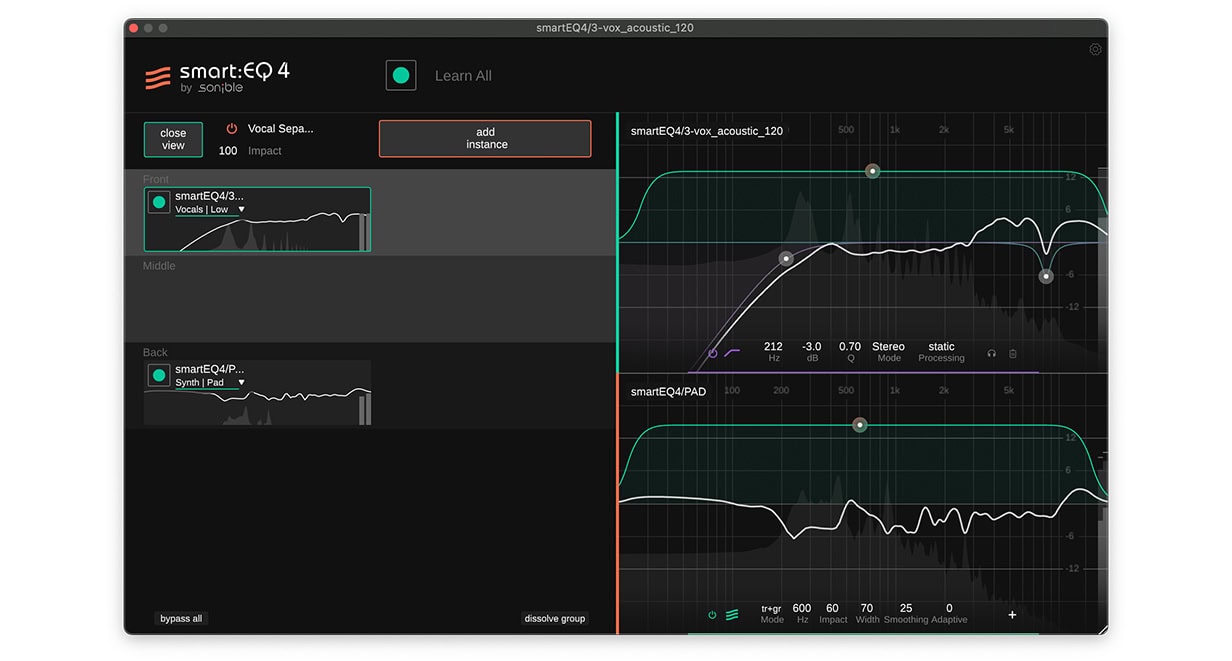The width and height of the screenshot is (1232, 661).
Task: Toggle the learn button on smartEQ4/3... vocal instance
Action: 158,203
